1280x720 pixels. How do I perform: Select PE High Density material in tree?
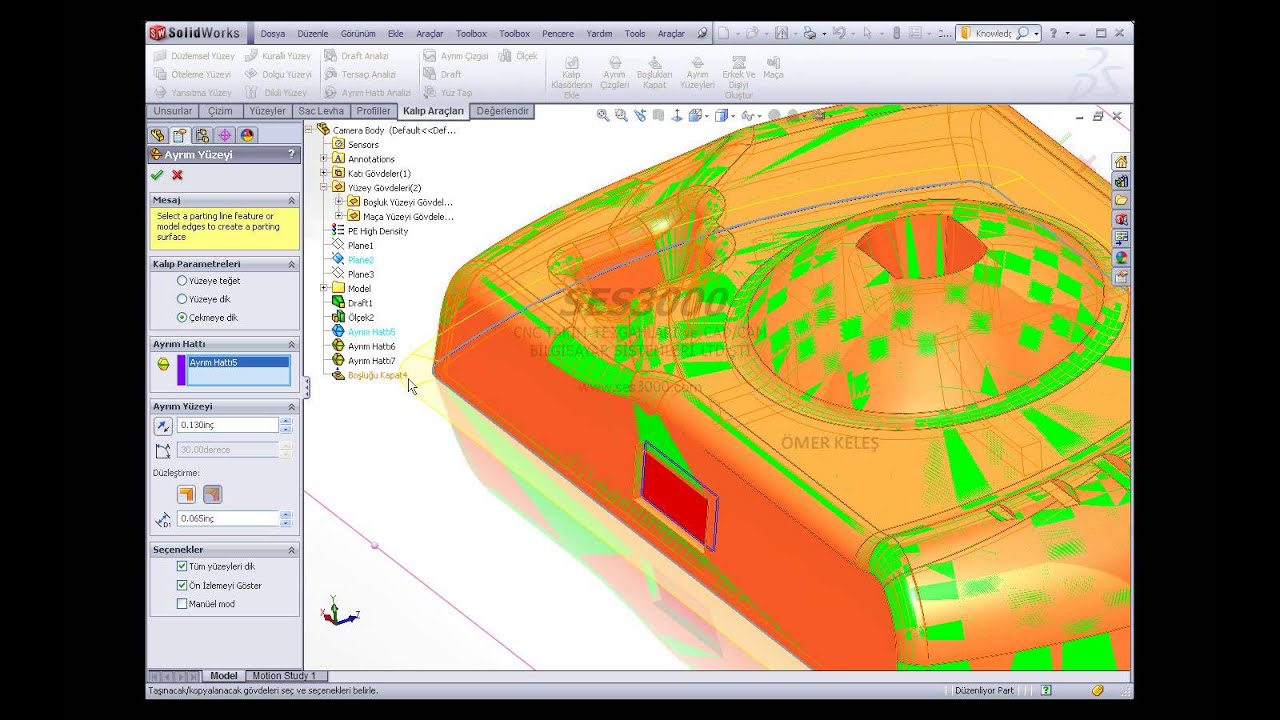(x=378, y=231)
